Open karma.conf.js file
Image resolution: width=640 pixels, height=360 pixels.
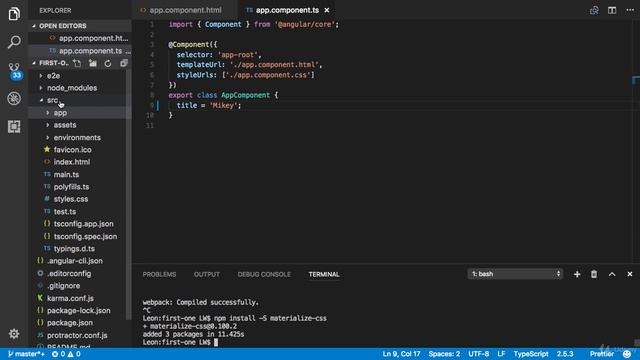click(70, 298)
